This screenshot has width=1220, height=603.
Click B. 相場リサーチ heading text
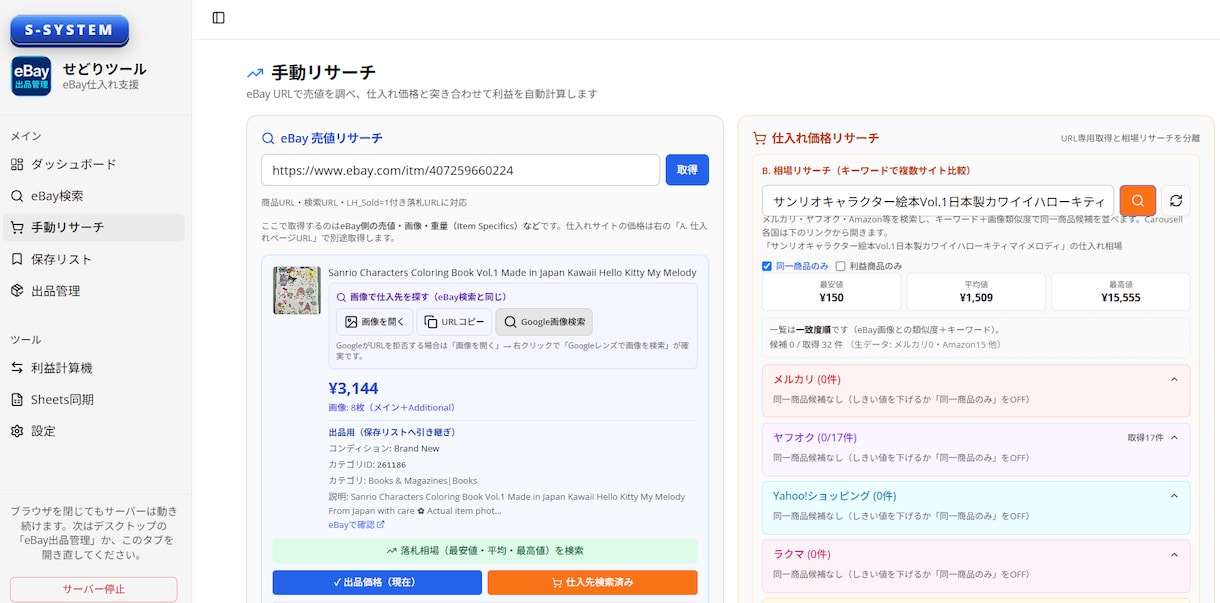(866, 170)
